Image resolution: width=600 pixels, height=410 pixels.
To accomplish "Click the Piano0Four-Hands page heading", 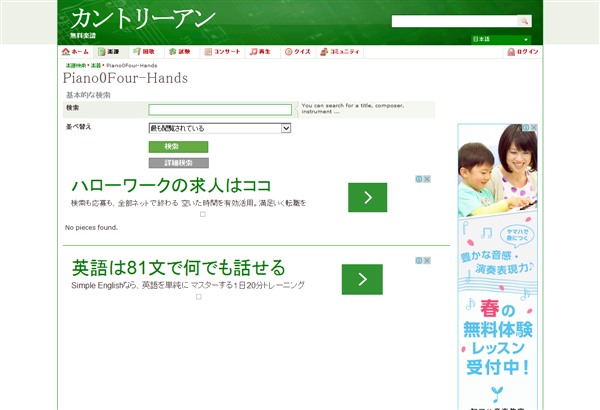I will pos(125,78).
